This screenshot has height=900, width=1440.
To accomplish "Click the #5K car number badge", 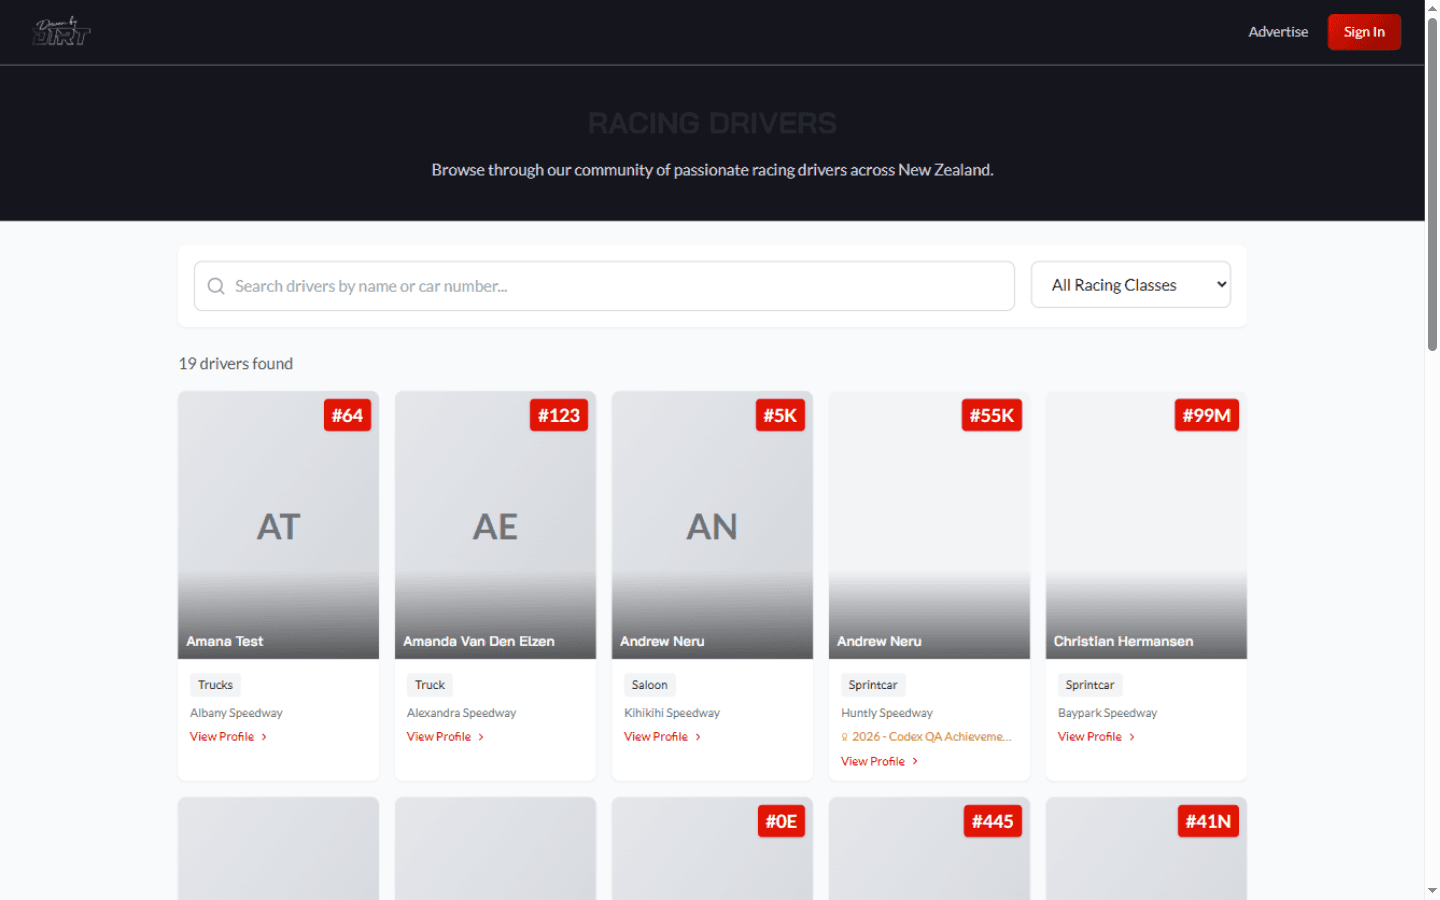I will tap(780, 415).
